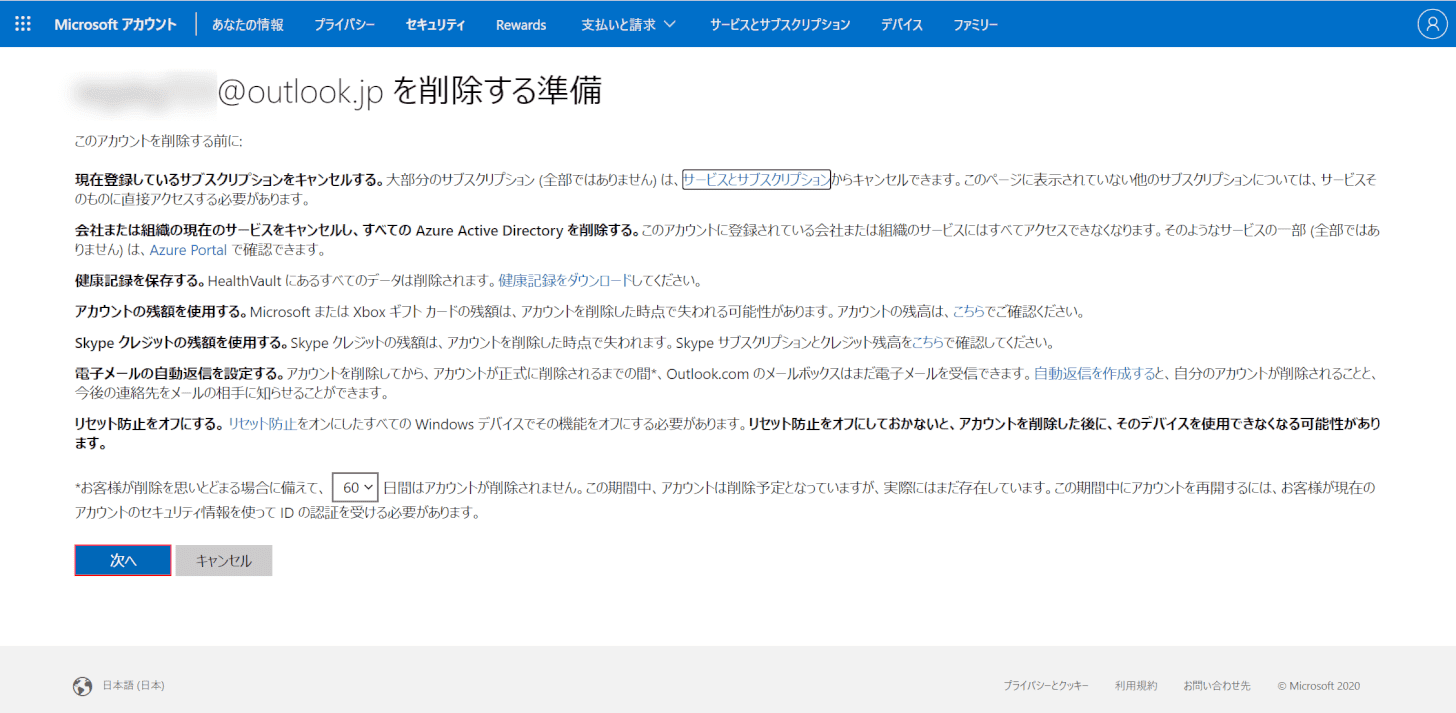Image resolution: width=1456 pixels, height=713 pixels.
Task: Click the © Microsoft 2020 text
Action: [x=1319, y=686]
